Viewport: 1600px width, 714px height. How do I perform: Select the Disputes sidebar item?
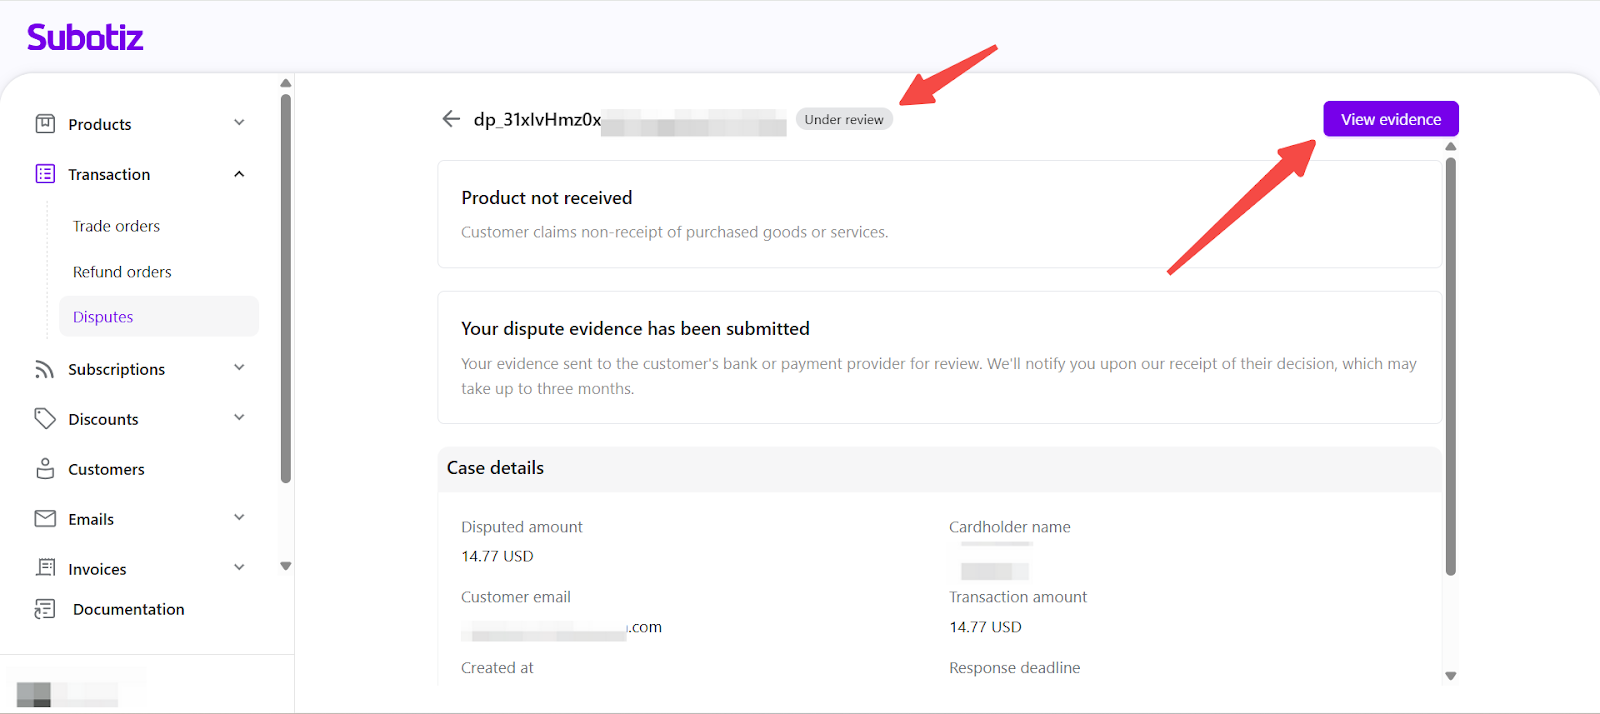tap(103, 317)
